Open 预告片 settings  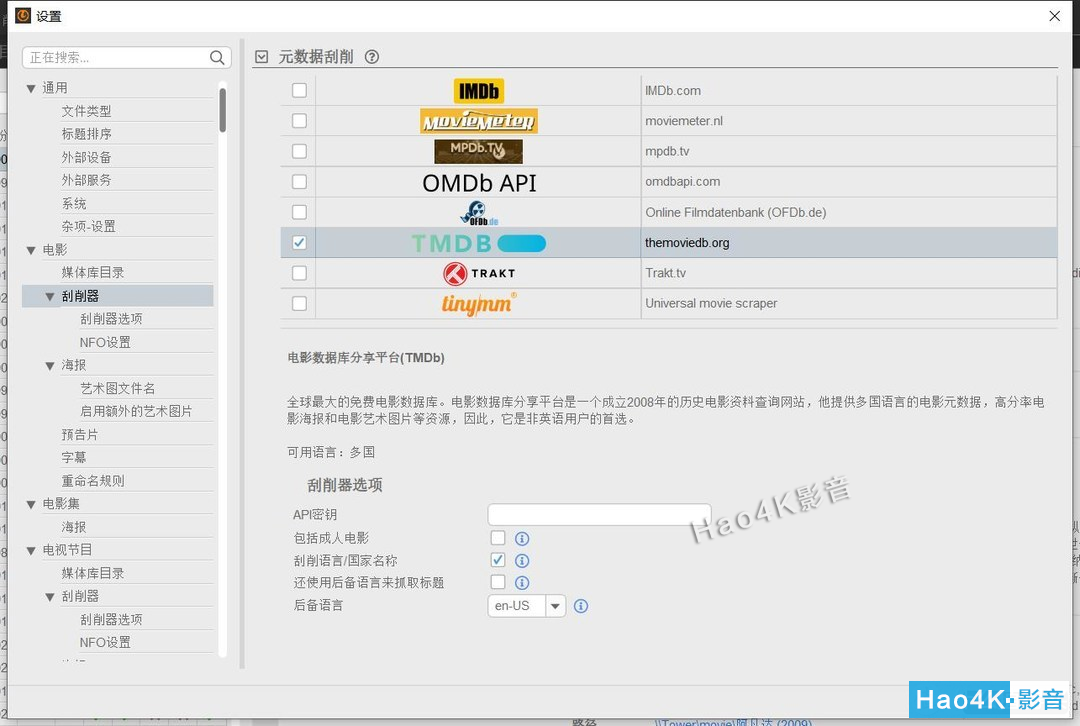coord(80,435)
